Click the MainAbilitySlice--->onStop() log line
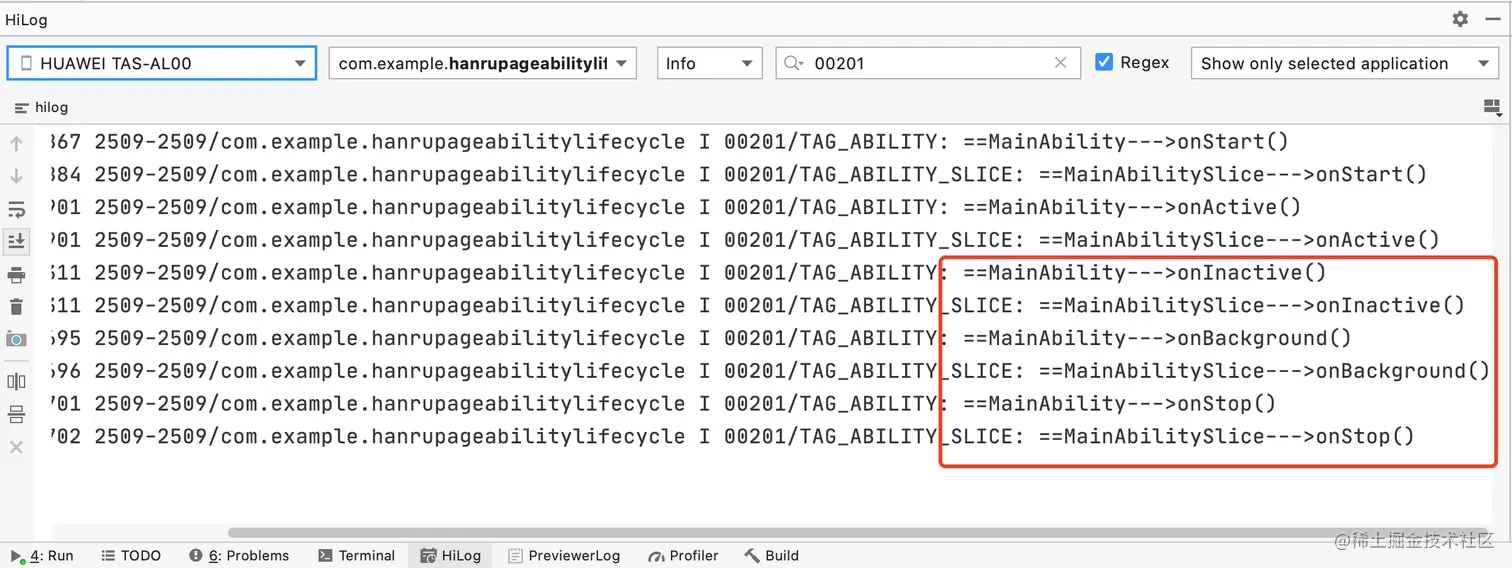 (x=733, y=437)
